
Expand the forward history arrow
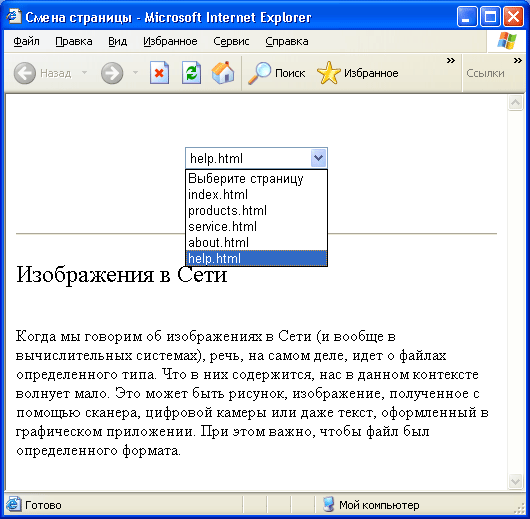tap(136, 72)
